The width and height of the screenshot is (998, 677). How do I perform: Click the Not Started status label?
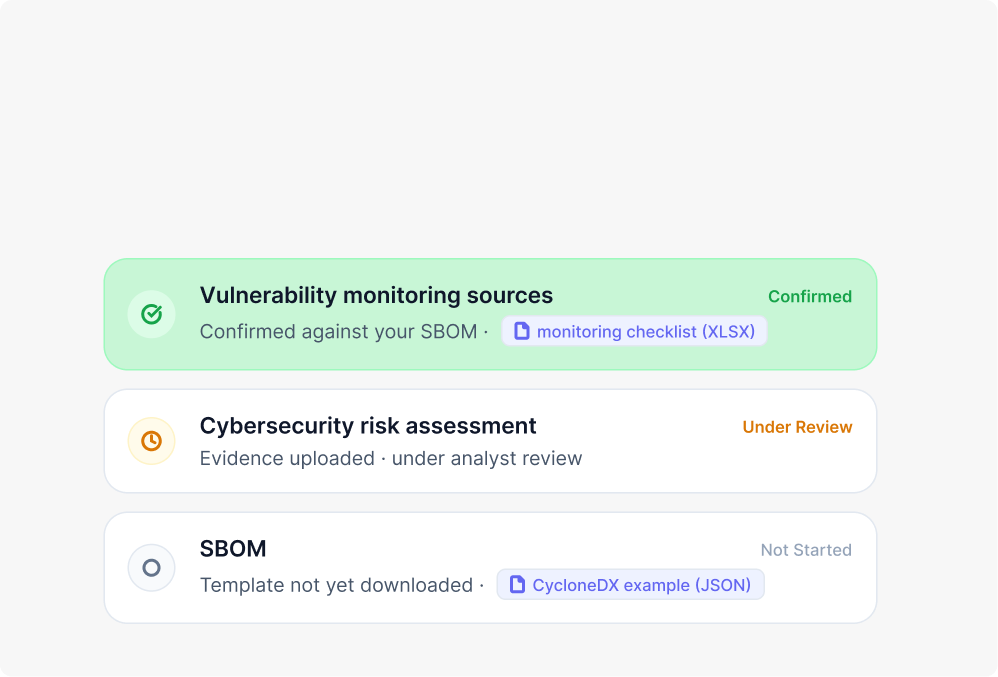(806, 550)
